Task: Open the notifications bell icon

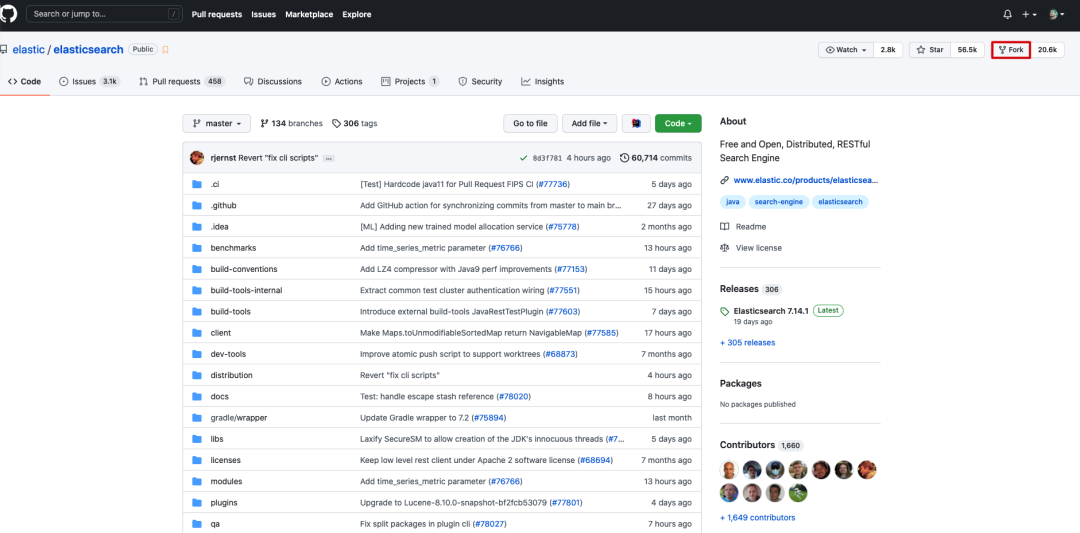Action: tap(1008, 14)
